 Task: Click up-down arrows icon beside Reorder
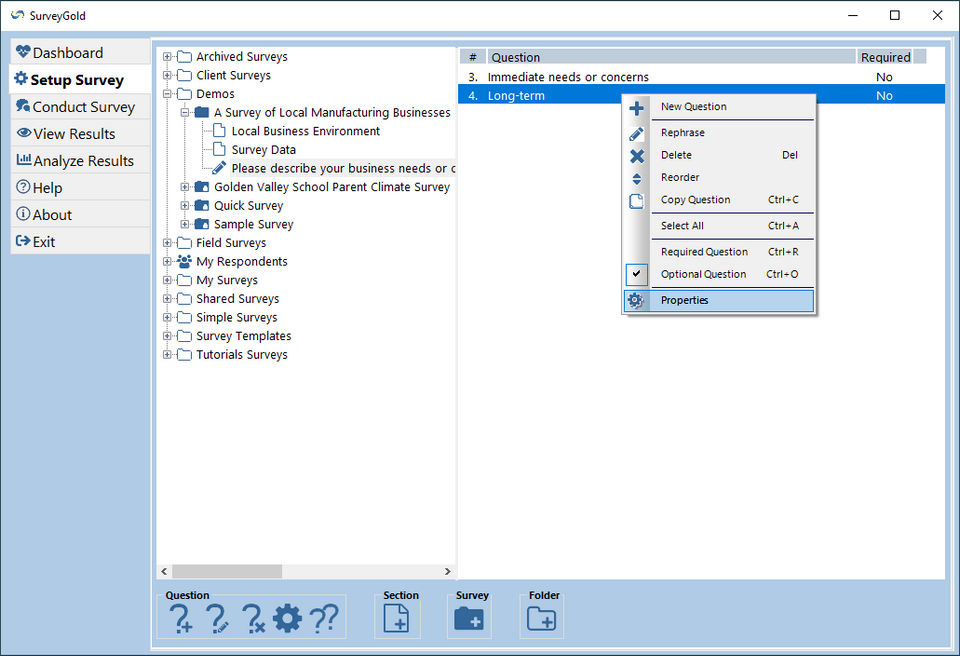point(637,179)
